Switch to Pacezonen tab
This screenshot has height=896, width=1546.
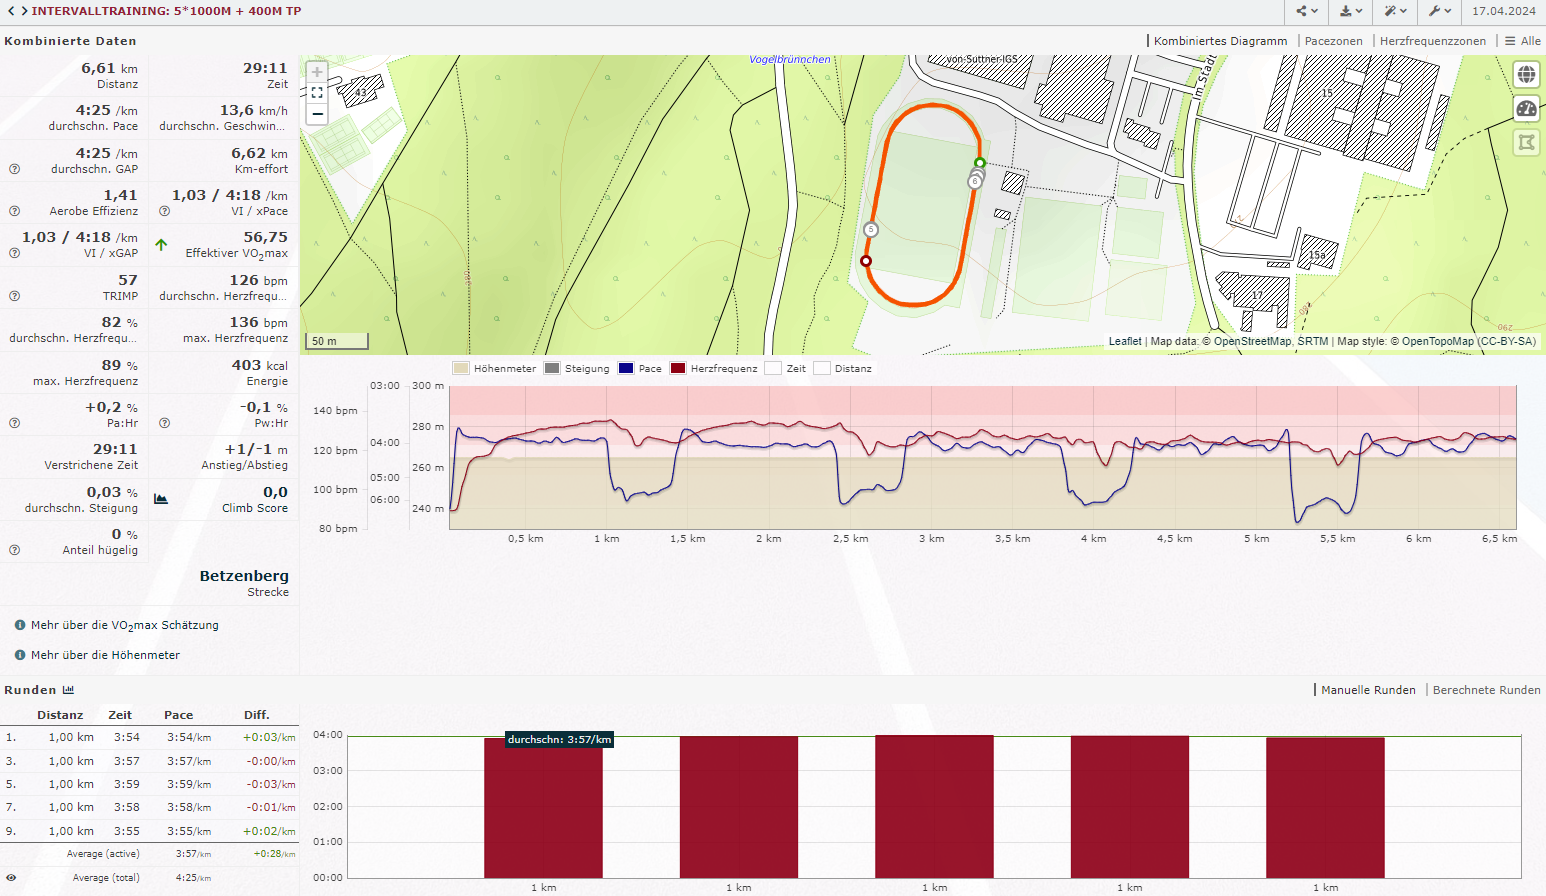click(1333, 41)
